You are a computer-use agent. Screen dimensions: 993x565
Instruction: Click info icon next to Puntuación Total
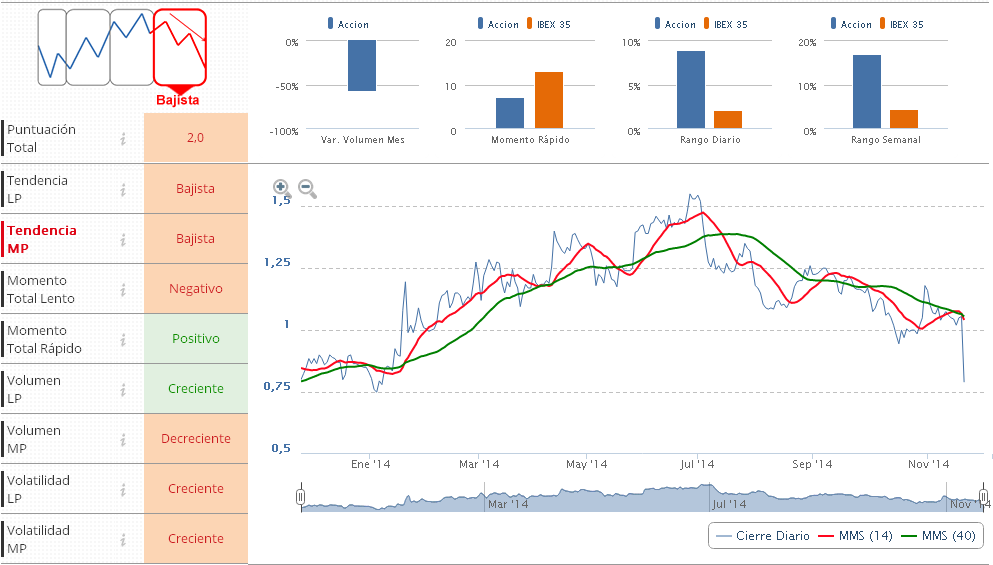(122, 138)
